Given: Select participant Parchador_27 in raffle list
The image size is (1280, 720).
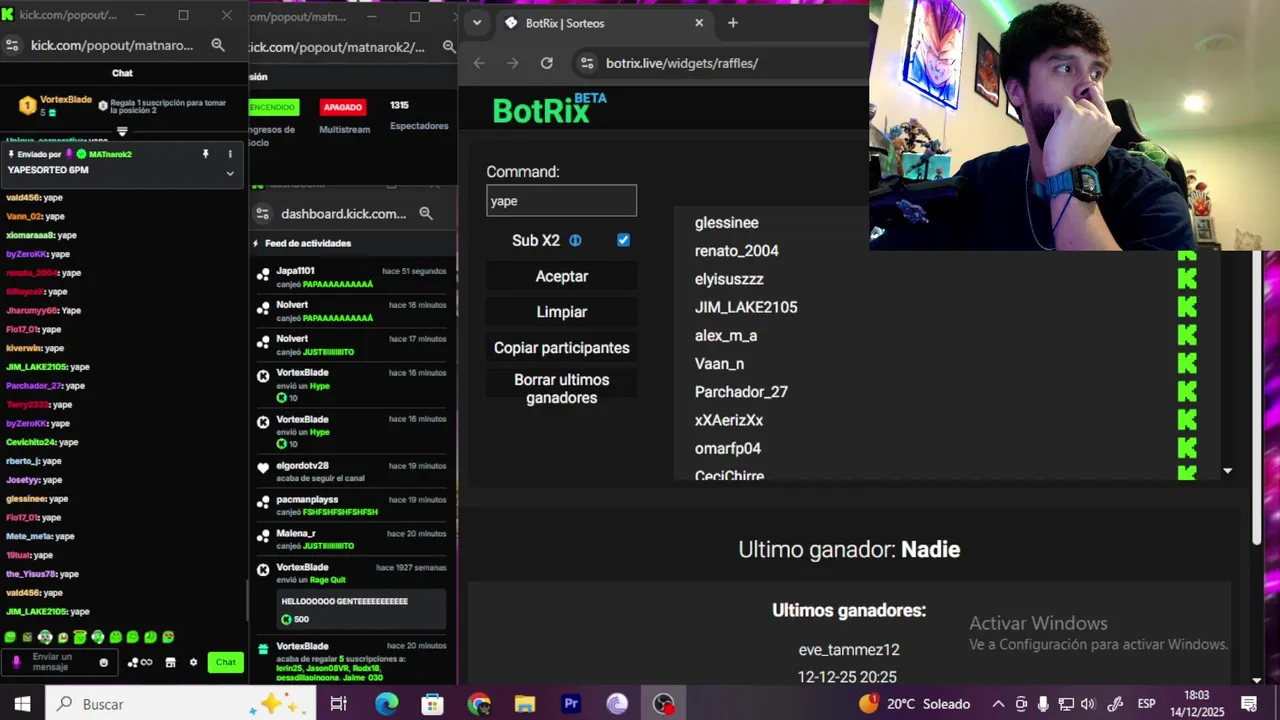Looking at the screenshot, I should (x=741, y=392).
